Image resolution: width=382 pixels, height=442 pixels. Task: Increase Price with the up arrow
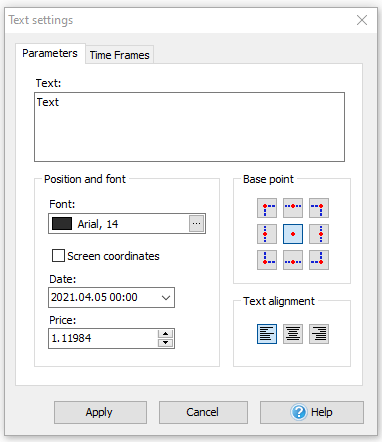coord(165,334)
